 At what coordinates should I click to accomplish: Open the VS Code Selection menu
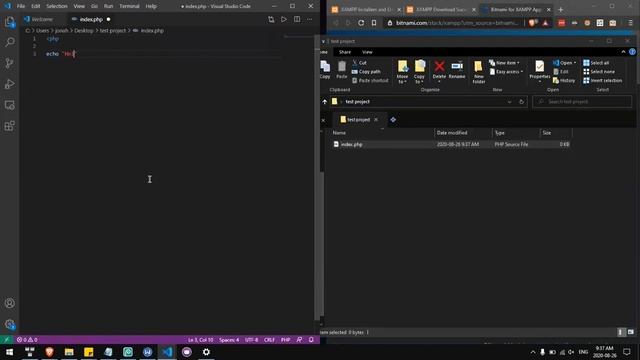(x=57, y=6)
